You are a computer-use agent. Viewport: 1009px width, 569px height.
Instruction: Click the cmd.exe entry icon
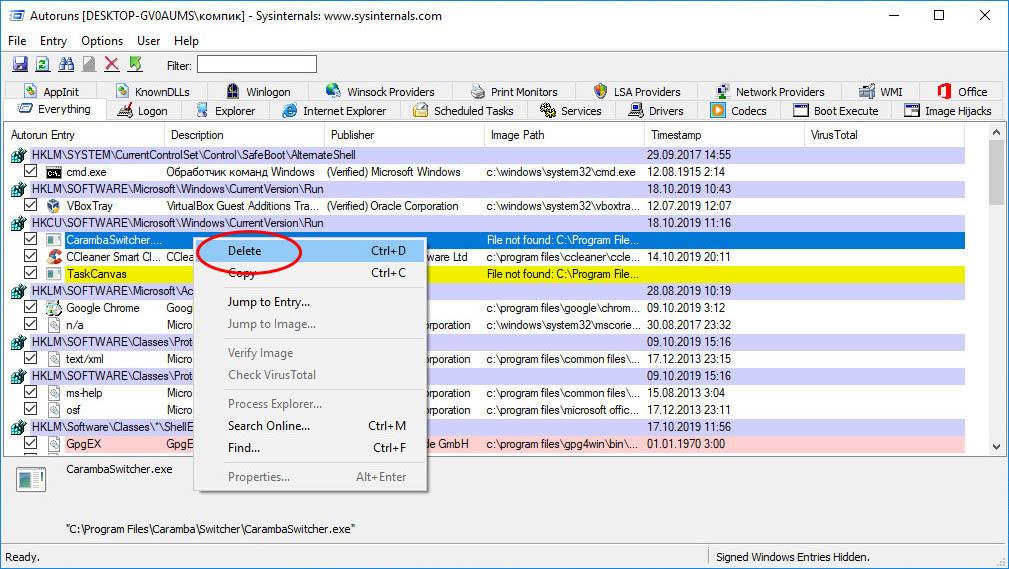pyautogui.click(x=54, y=173)
